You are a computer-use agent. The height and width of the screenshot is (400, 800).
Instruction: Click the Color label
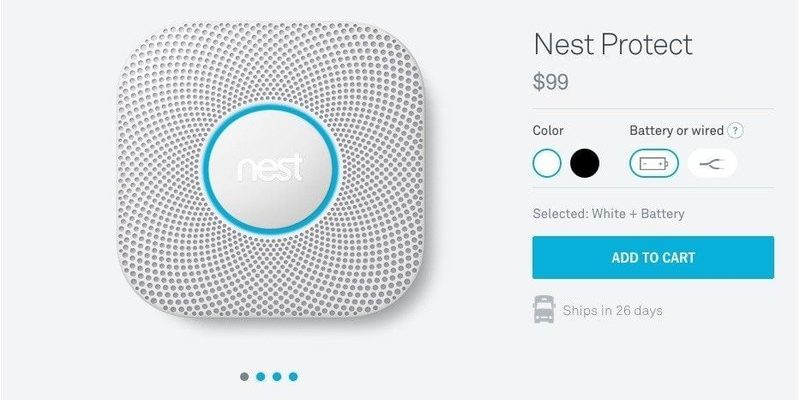(x=548, y=131)
